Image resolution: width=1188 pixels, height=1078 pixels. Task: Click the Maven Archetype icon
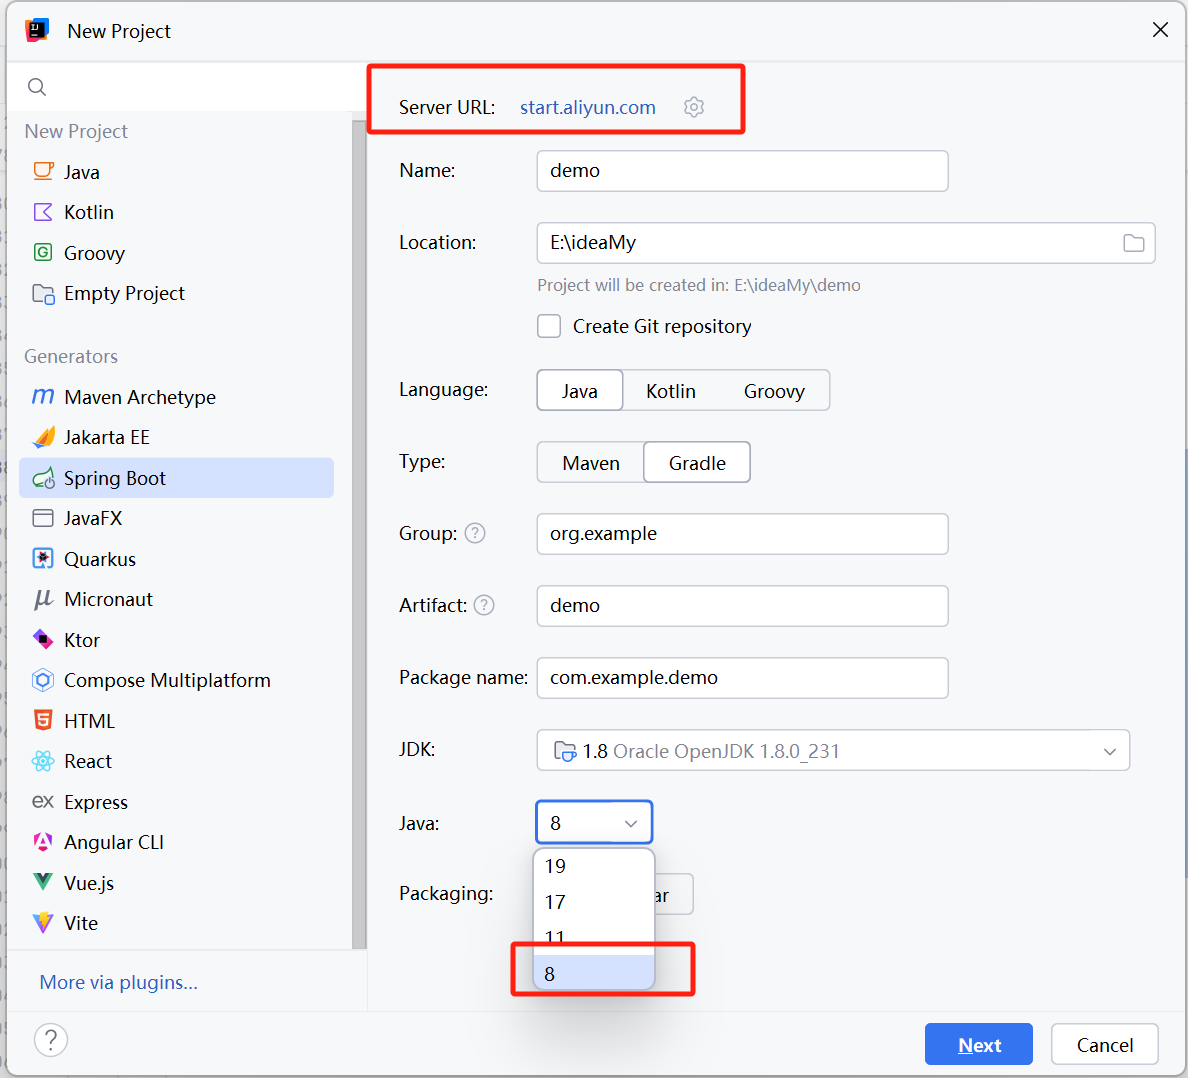point(43,396)
